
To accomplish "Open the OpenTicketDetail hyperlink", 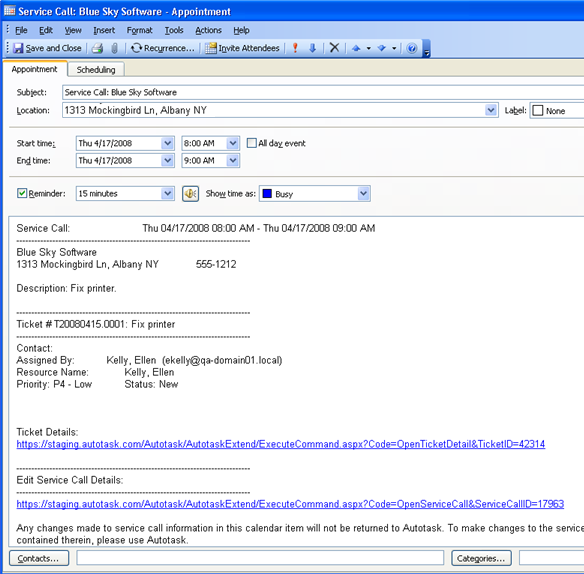I will point(280,444).
